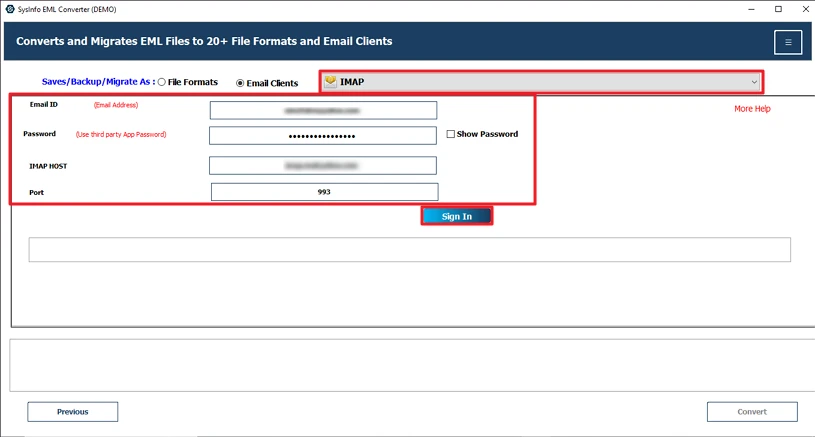Select the Email Clients radio button
The width and height of the screenshot is (815, 437).
tap(240, 83)
